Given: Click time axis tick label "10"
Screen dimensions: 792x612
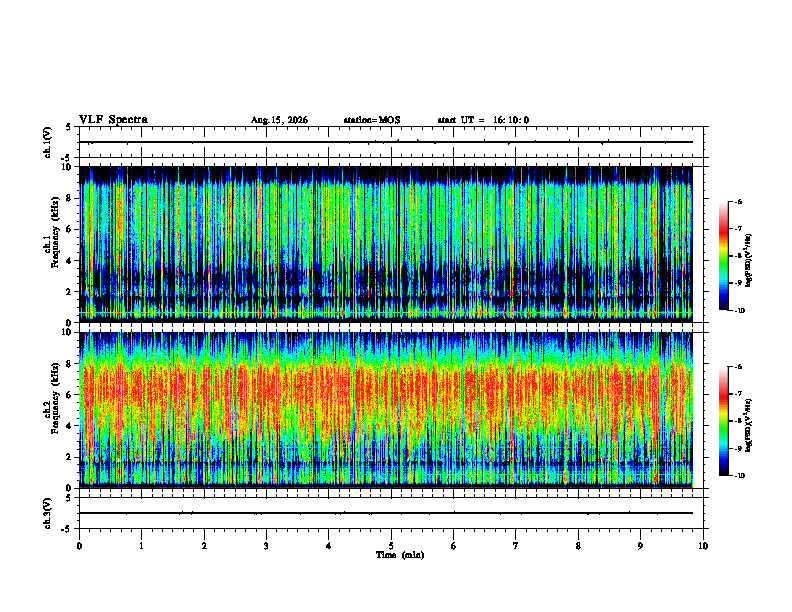Looking at the screenshot, I should [x=703, y=546].
